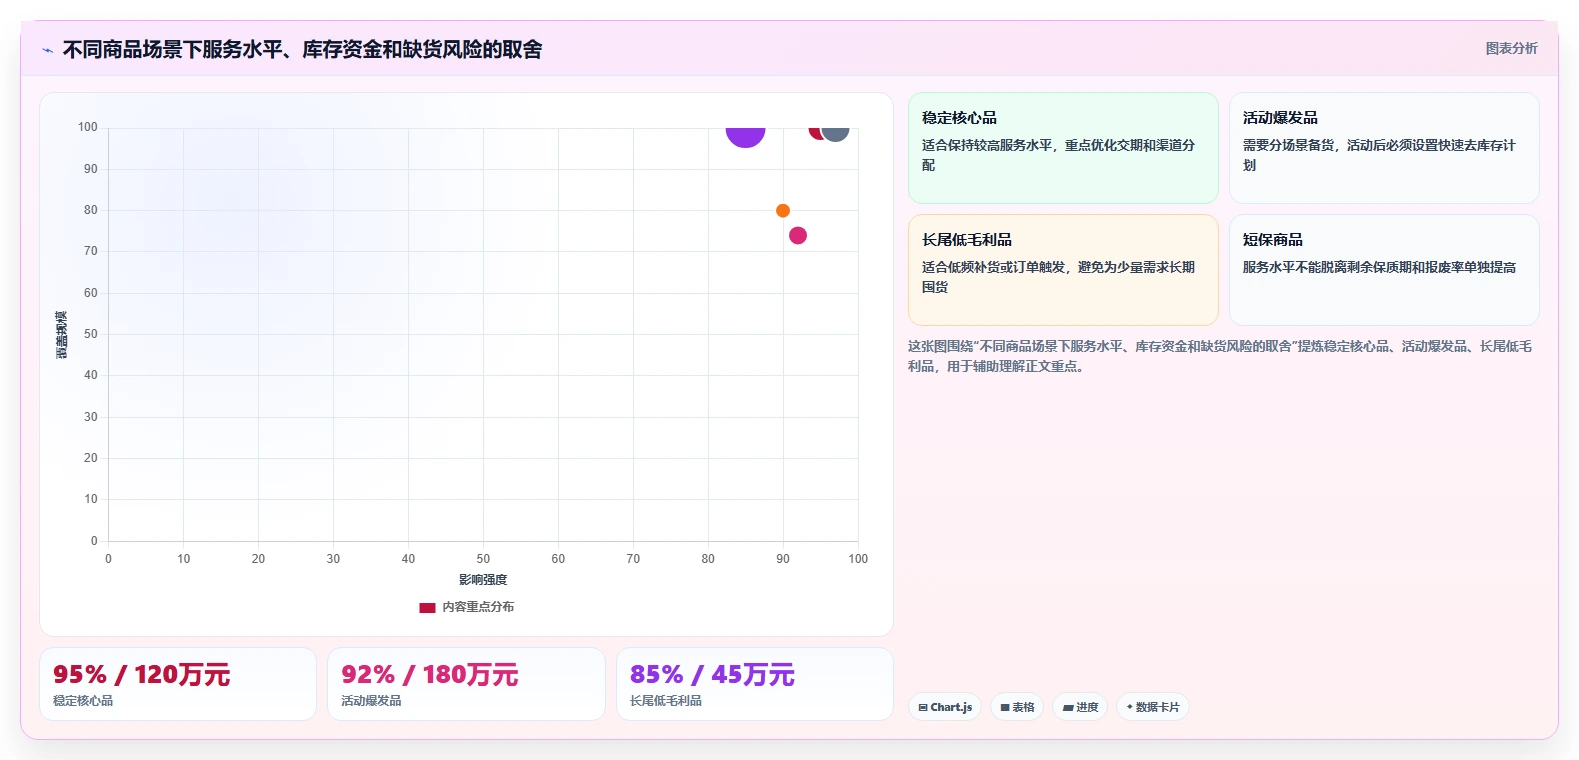Screen dimensions: 1579x760
Task: Click the 85% / 45万元 stat card
Action: [x=755, y=684]
